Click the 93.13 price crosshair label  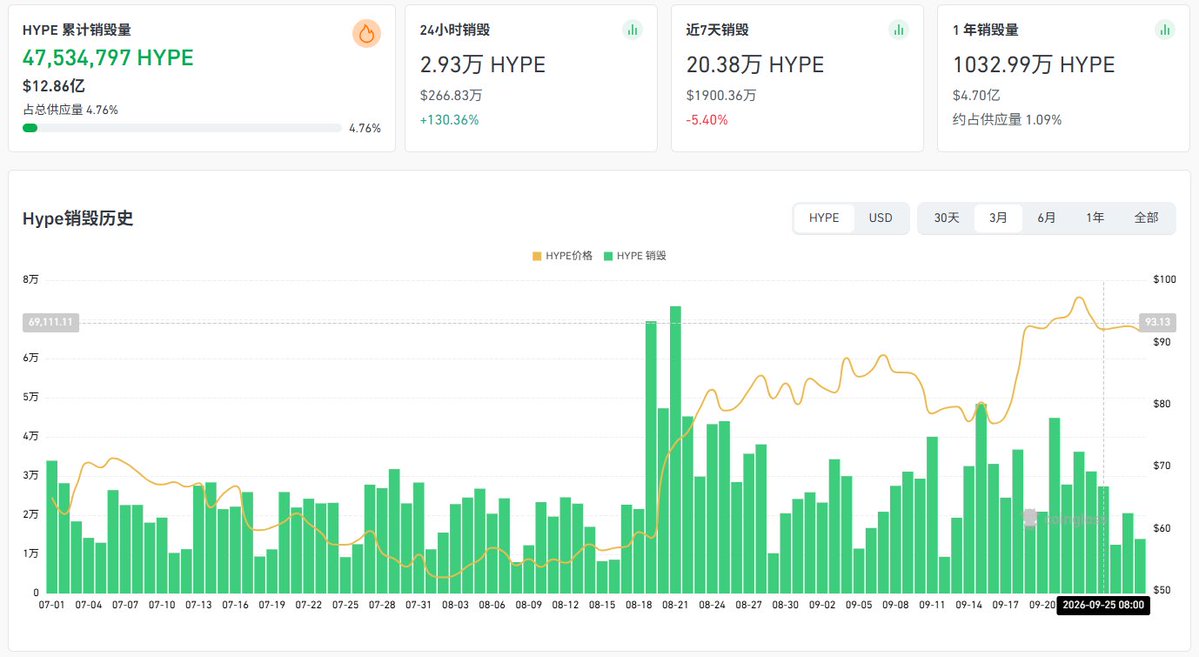pos(1157,322)
